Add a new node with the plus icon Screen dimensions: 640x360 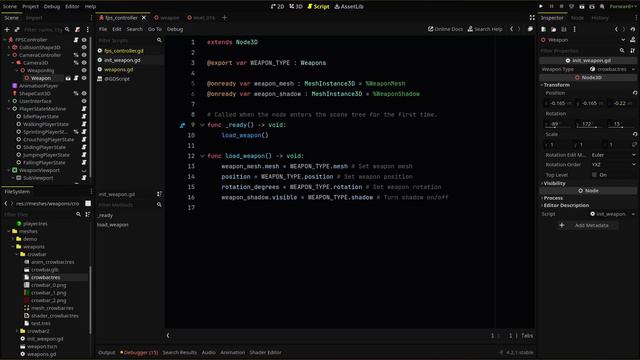point(7,29)
